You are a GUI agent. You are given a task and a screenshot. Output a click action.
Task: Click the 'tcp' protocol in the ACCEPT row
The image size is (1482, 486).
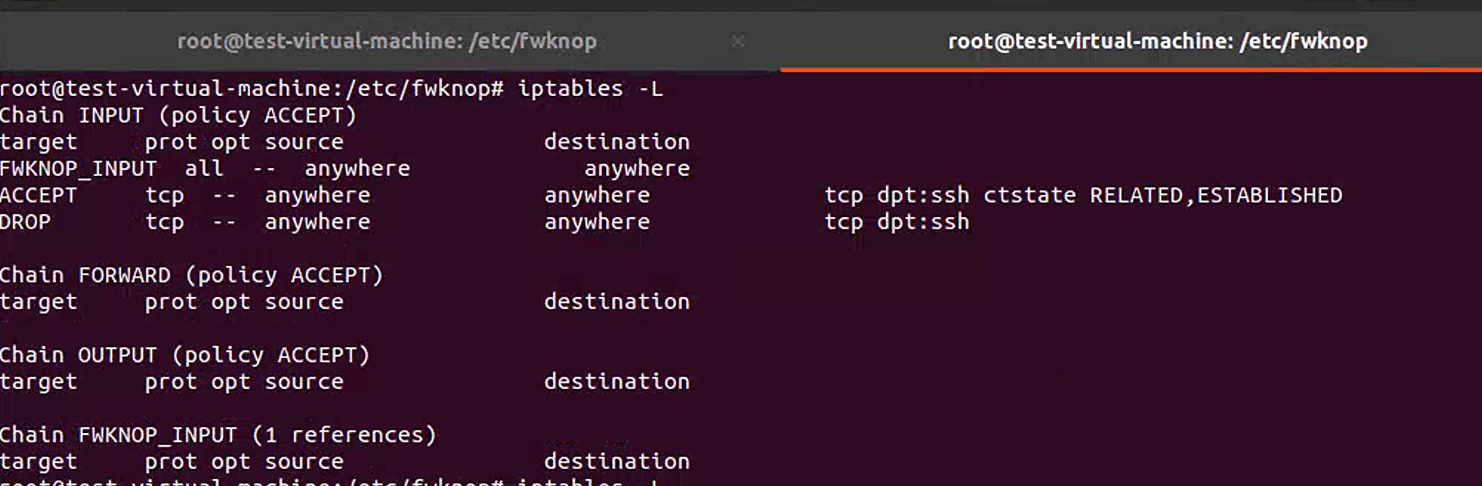pos(165,195)
